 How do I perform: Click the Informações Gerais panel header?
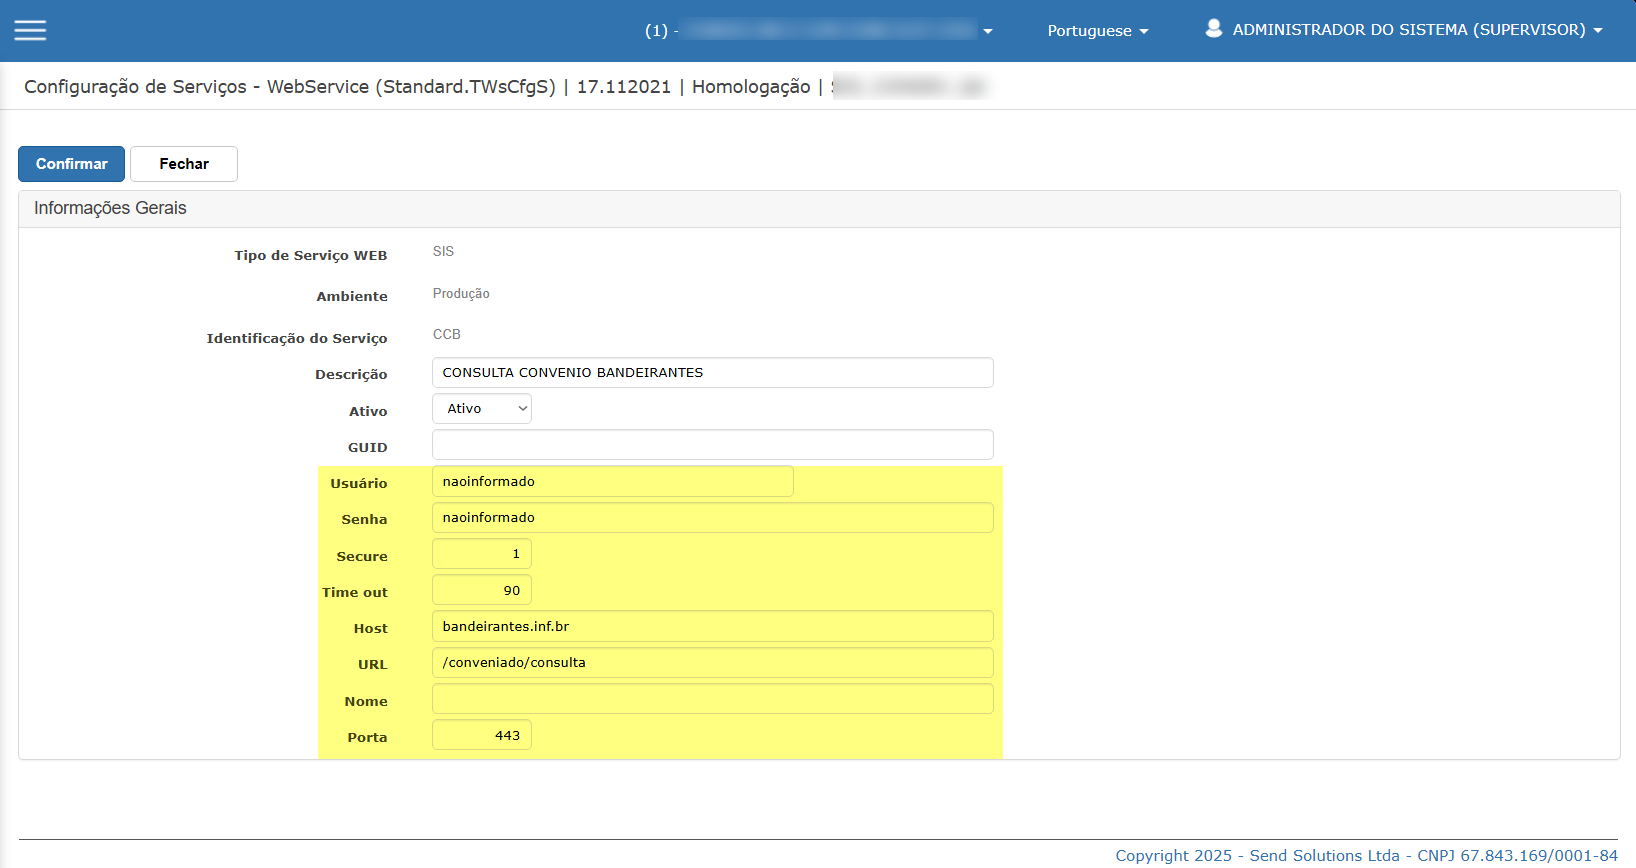click(819, 209)
